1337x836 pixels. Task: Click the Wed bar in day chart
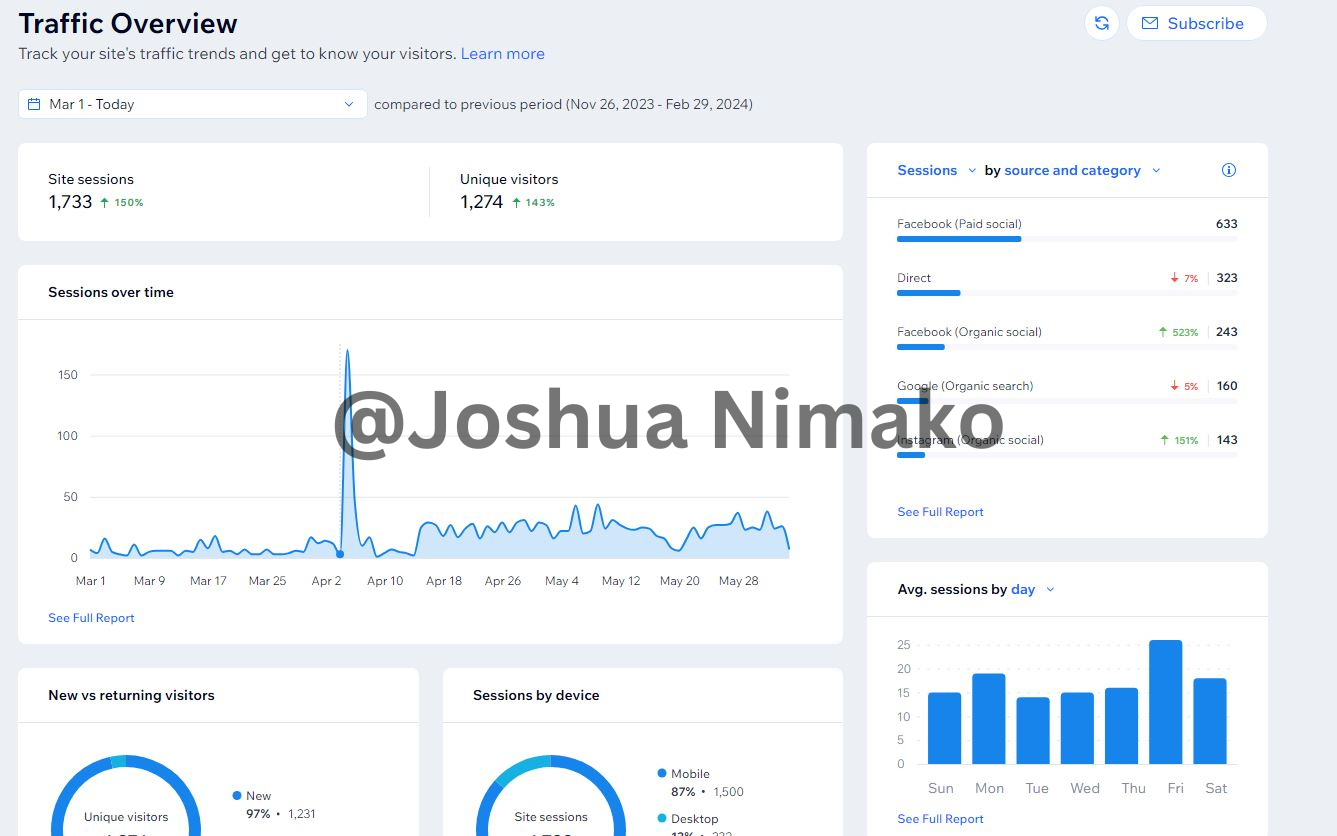pos(1077,728)
